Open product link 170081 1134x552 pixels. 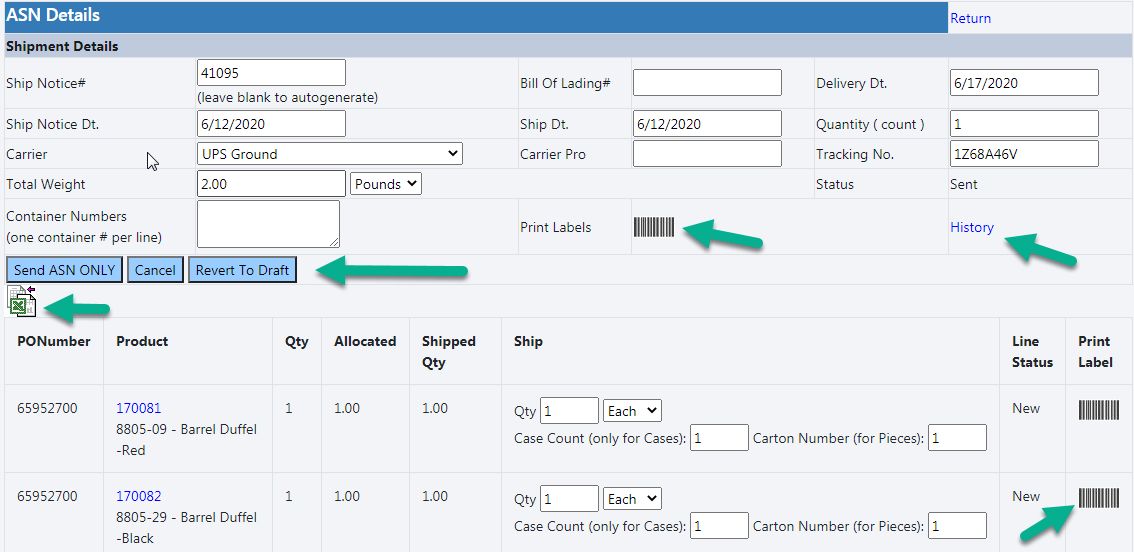pyautogui.click(x=138, y=408)
